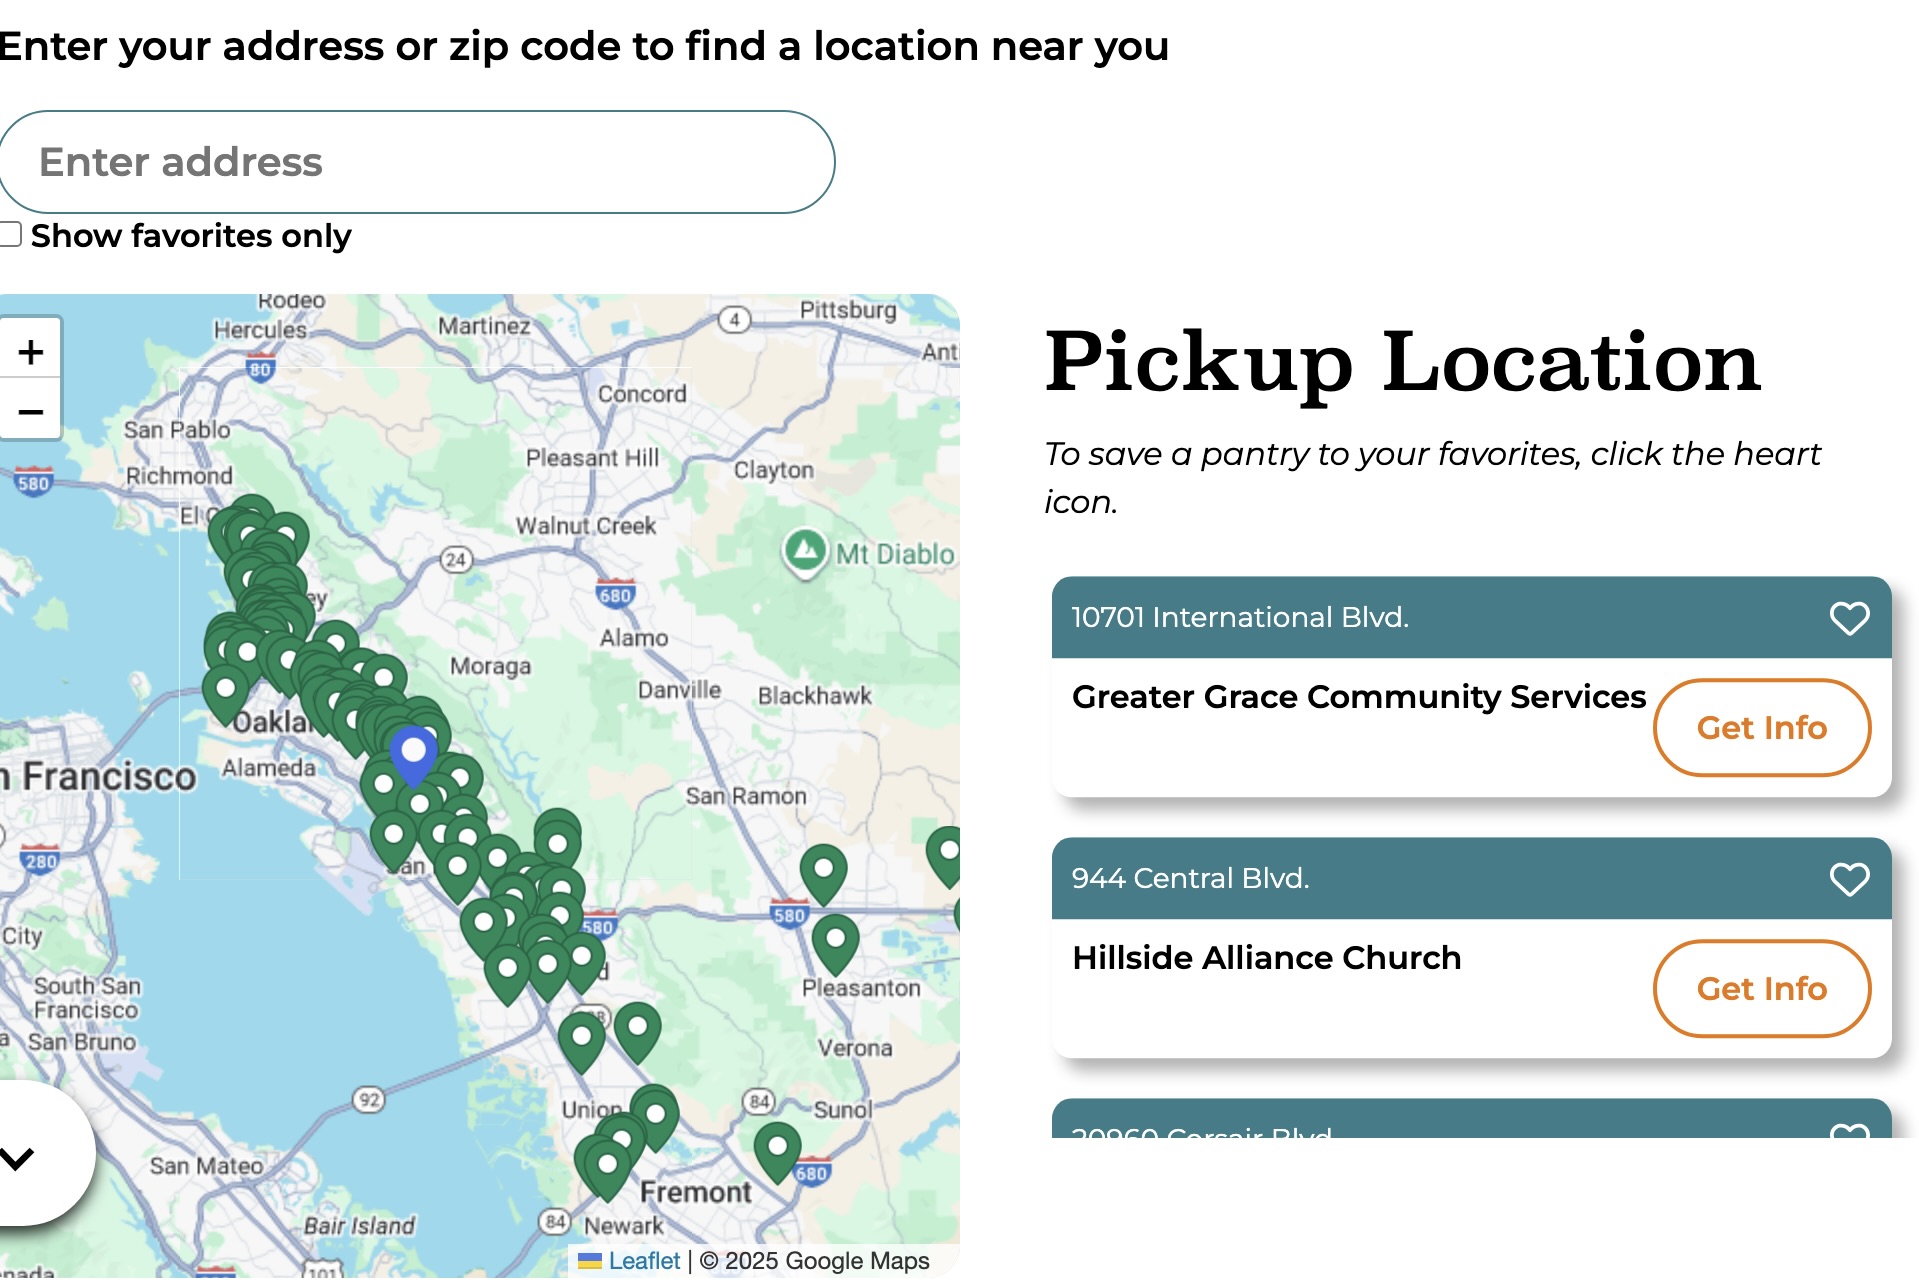Click the green pin near Interstate 680 south shield

tap(777, 1150)
